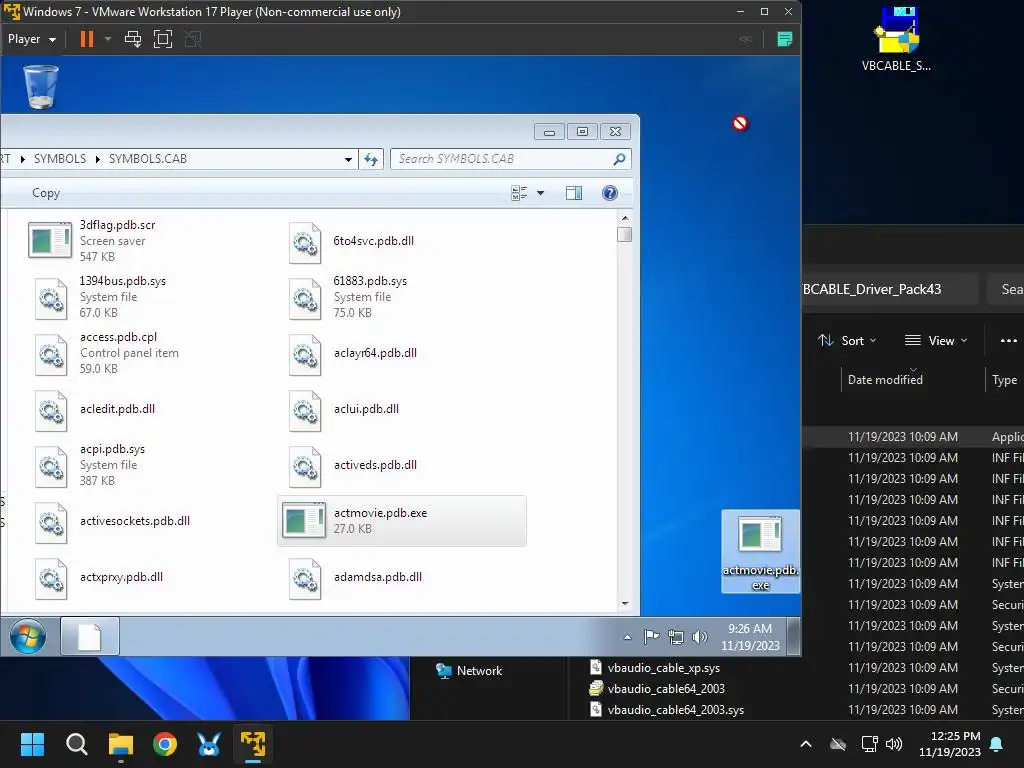This screenshot has width=1024, height=768.
Task: Select aclui.pdb.dll file
Action: [402, 409]
